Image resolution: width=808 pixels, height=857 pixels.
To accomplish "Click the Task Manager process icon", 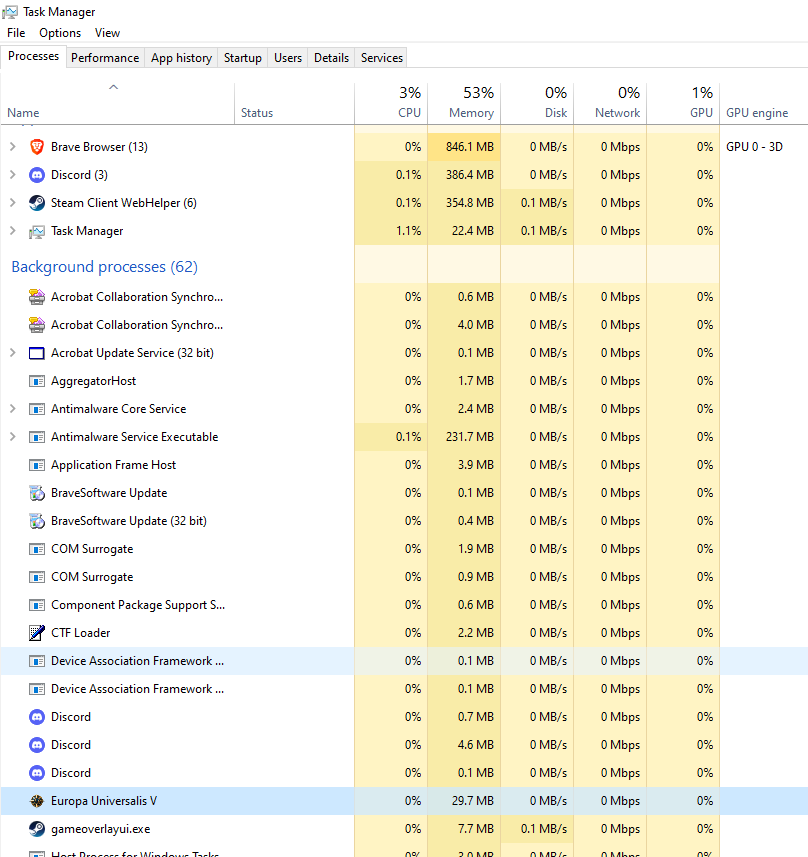I will [37, 231].
